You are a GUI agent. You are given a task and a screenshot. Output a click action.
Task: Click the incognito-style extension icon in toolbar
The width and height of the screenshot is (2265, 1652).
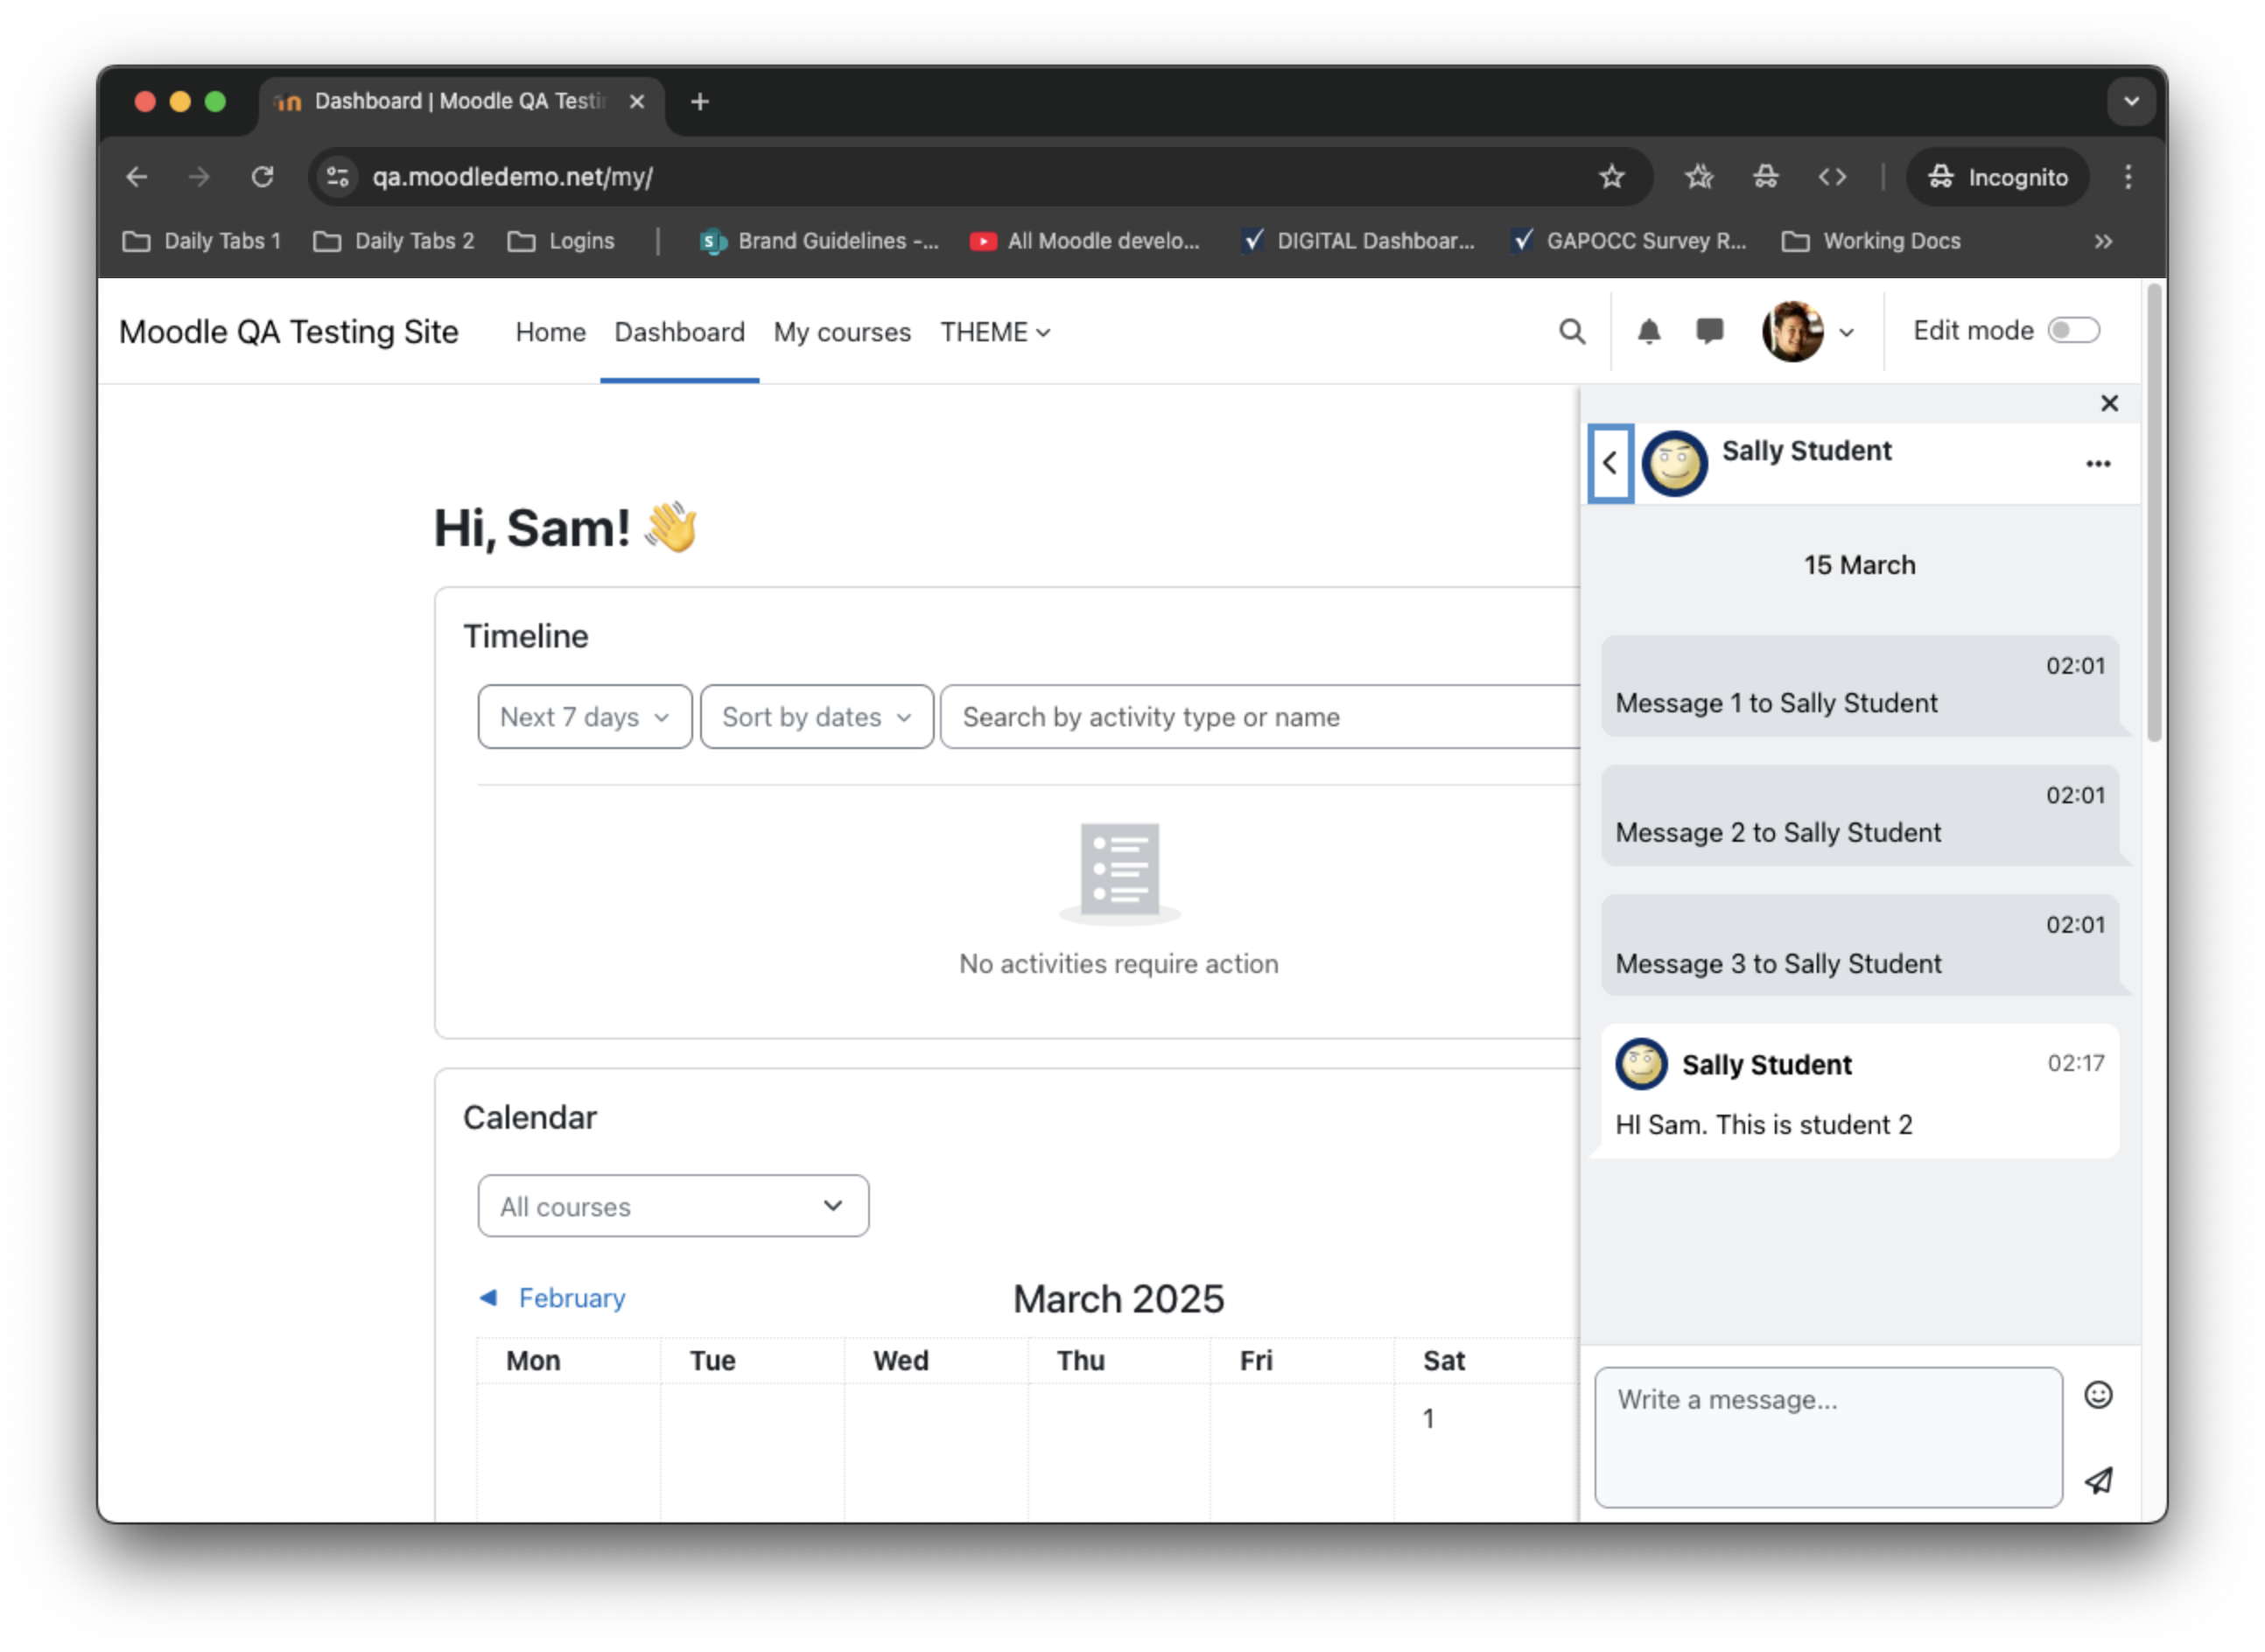pos(1764,177)
